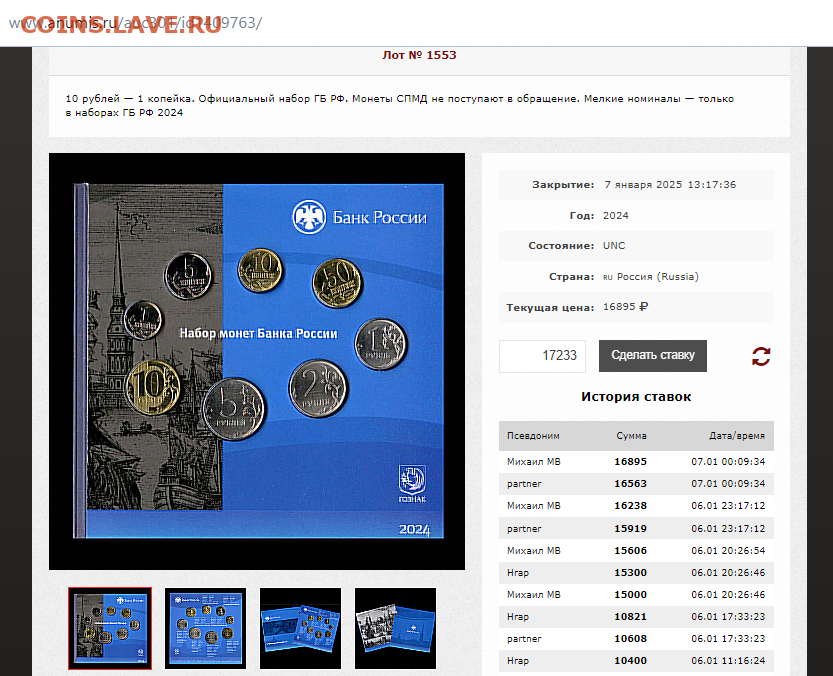The height and width of the screenshot is (676, 833).
Task: Click the bid amount 16238
Action: (x=631, y=505)
